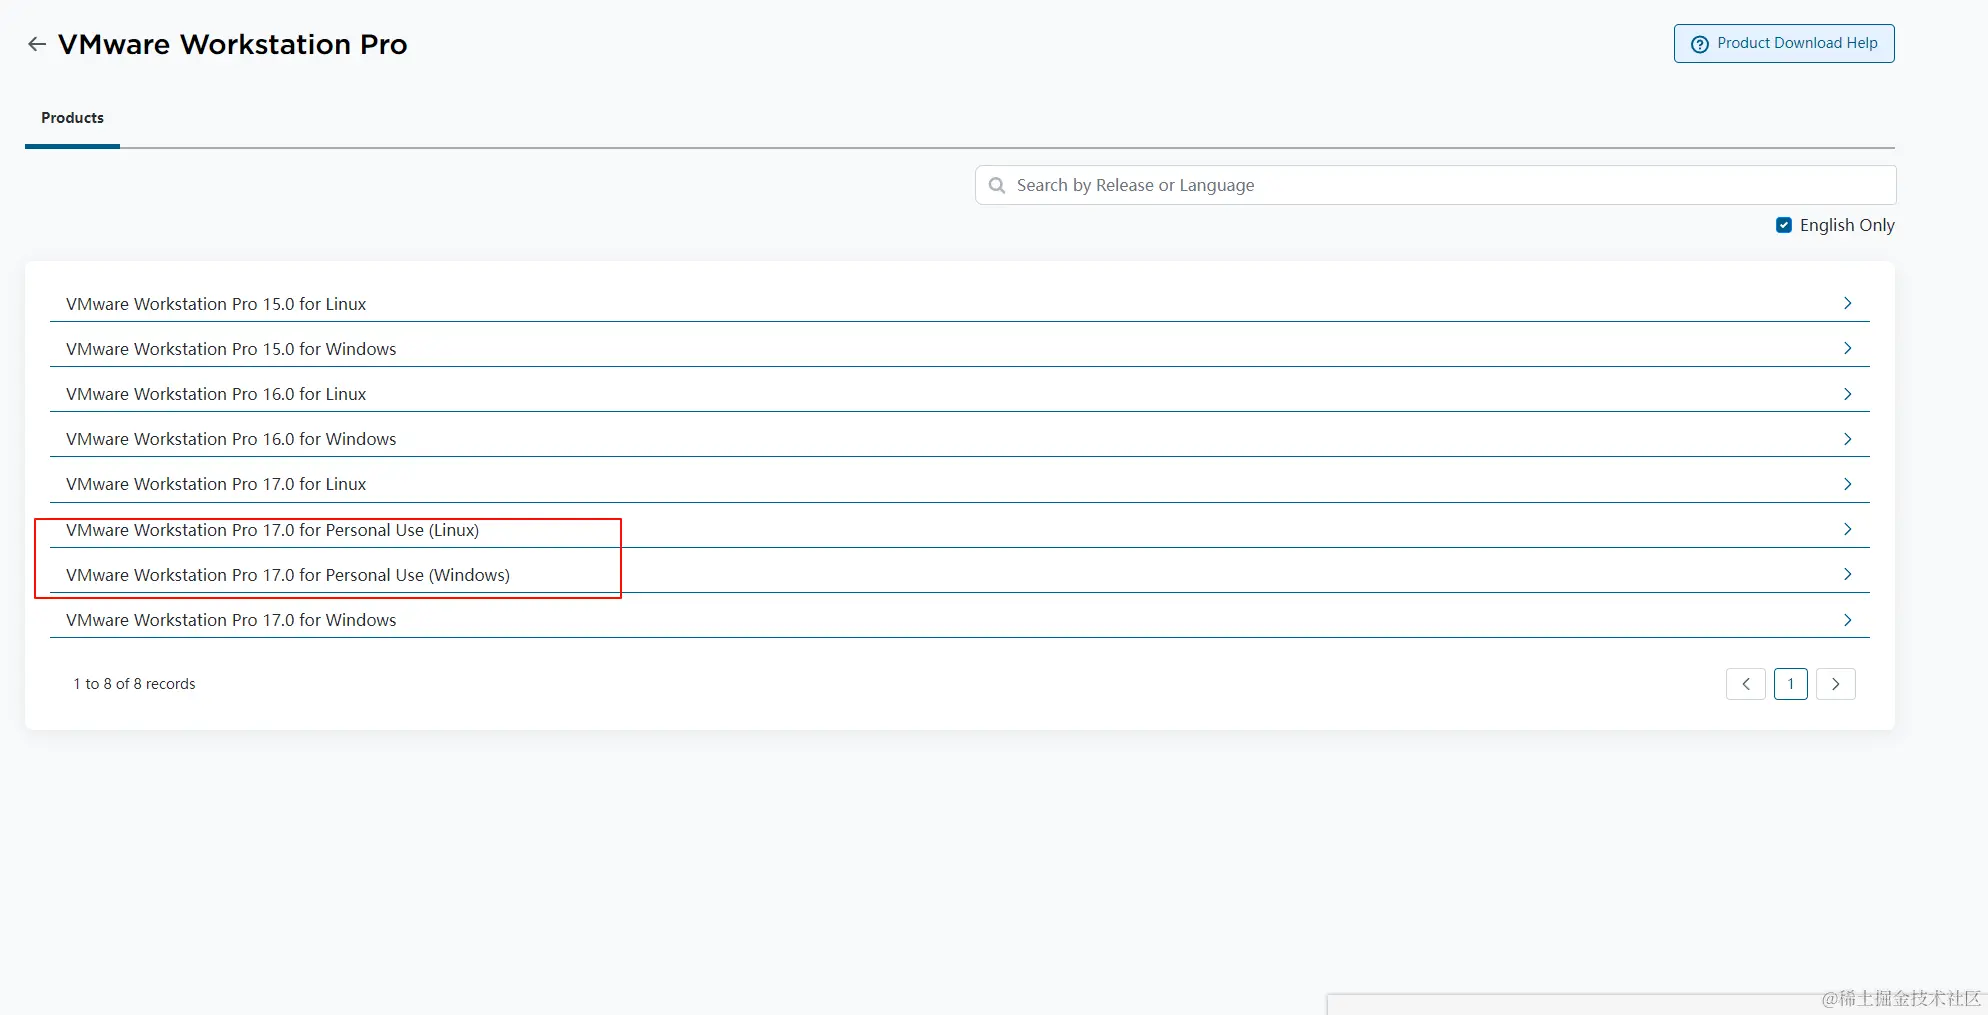The image size is (1988, 1015).
Task: Click the 1 to 8 of 8 records text
Action: click(x=134, y=684)
